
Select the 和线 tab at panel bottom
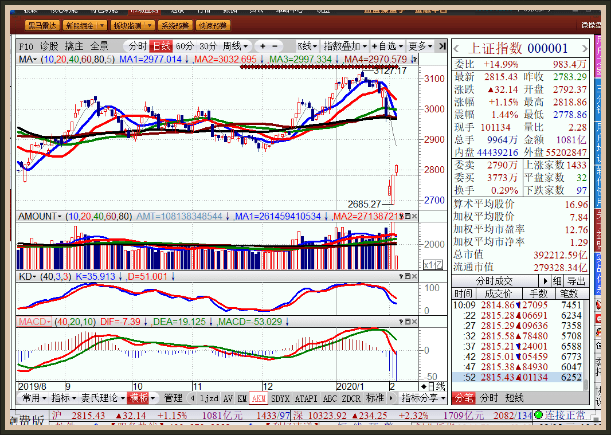[x=514, y=398]
